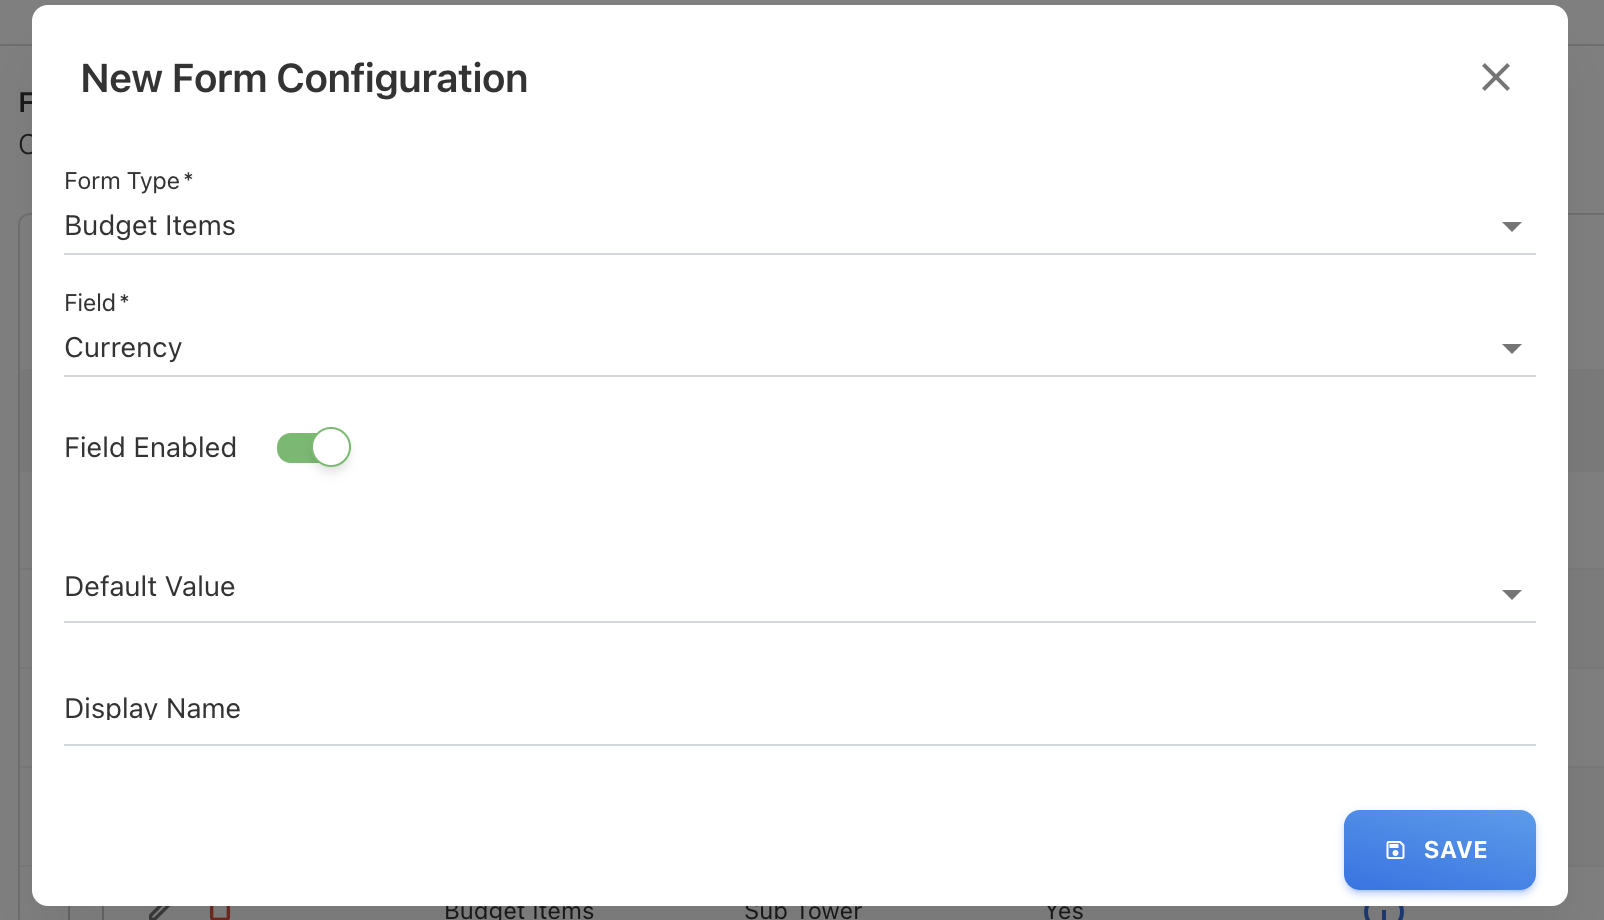The image size is (1604, 920).
Task: Open Field dropdown showing Currency
Action: click(x=780, y=348)
